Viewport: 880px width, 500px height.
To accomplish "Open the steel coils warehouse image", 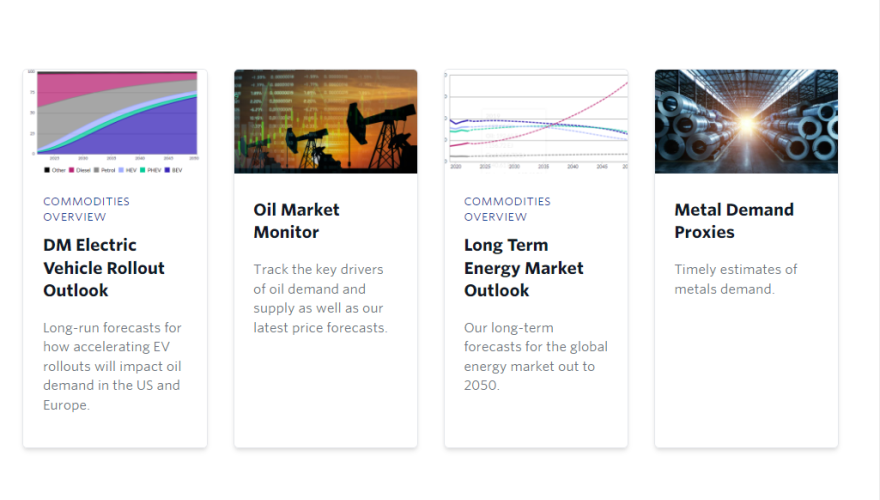I will tap(746, 121).
